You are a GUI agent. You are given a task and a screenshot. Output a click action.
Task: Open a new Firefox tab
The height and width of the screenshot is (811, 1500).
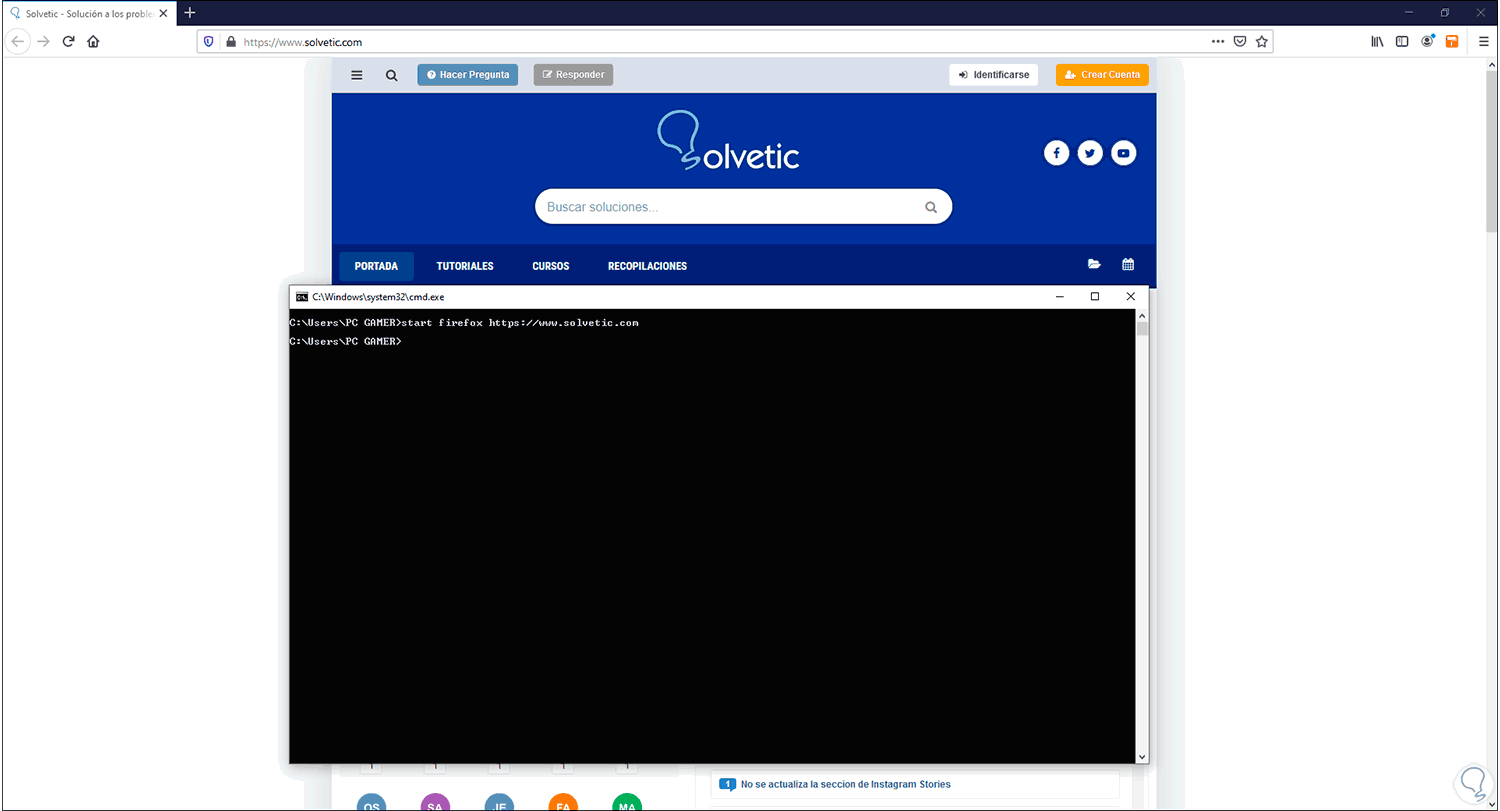click(x=190, y=13)
